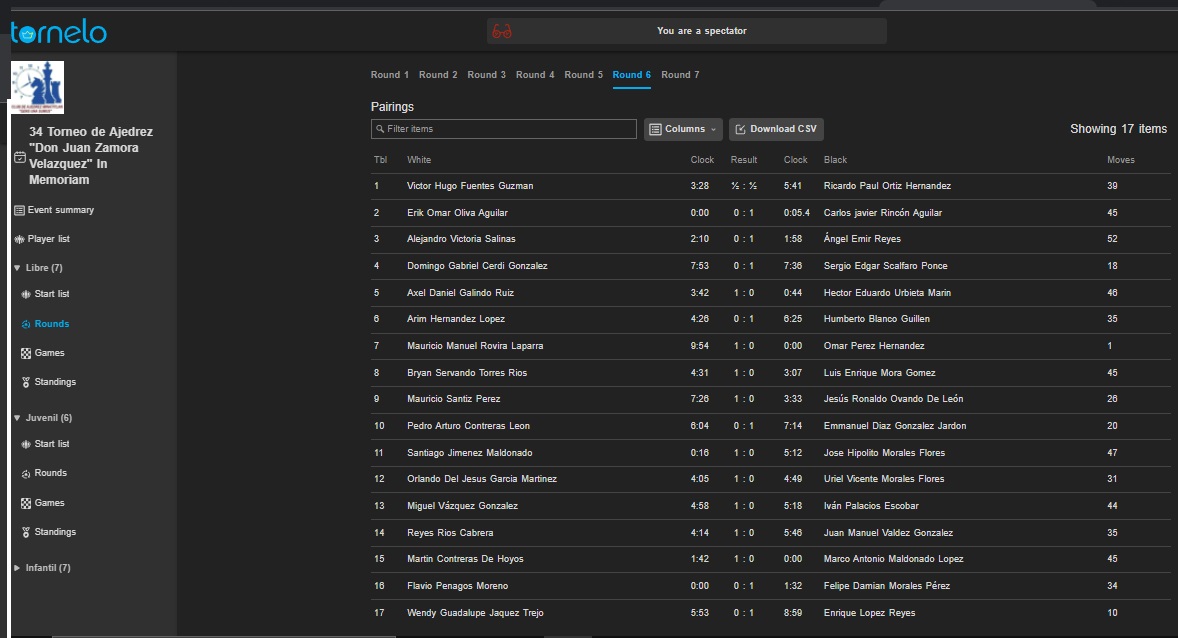The image size is (1178, 638).
Task: Open Juvenil Standings
Action: coord(55,532)
